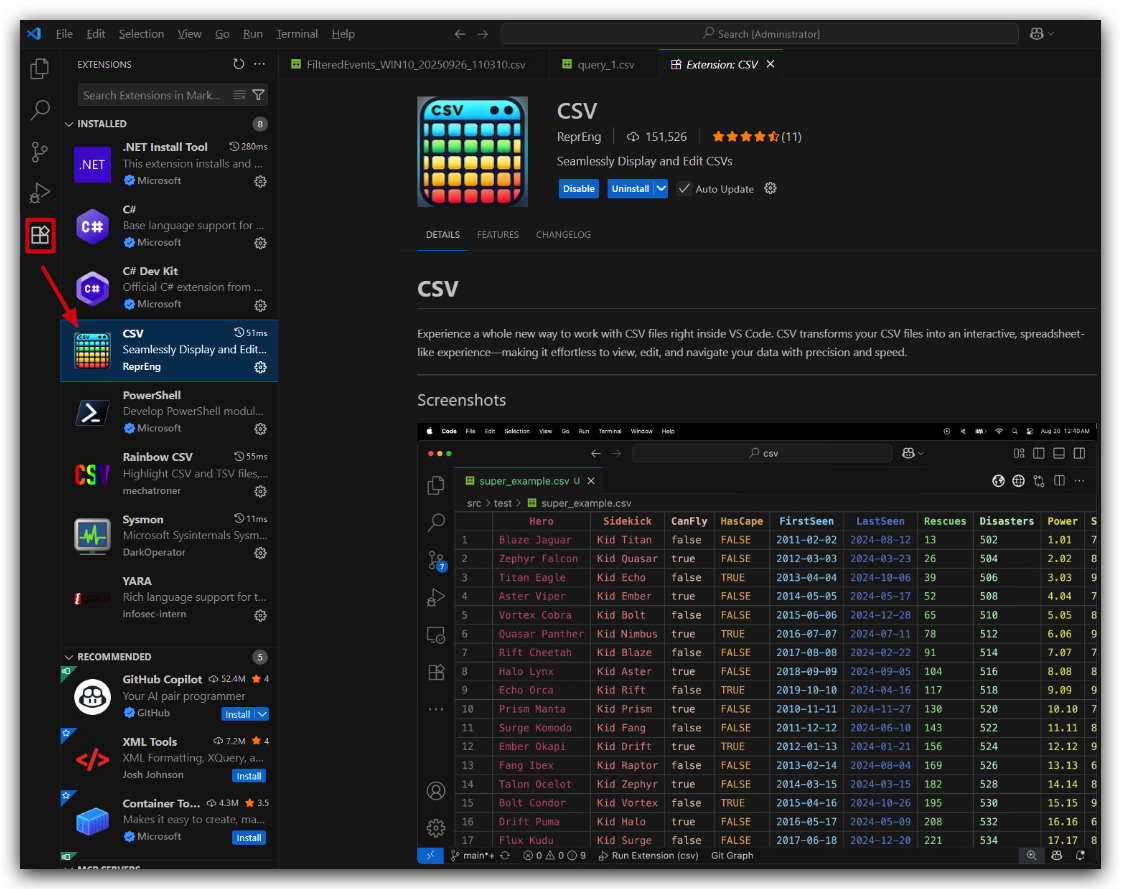The width and height of the screenshot is (1121, 889).
Task: Switch to the FEATURES tab
Action: [498, 235]
